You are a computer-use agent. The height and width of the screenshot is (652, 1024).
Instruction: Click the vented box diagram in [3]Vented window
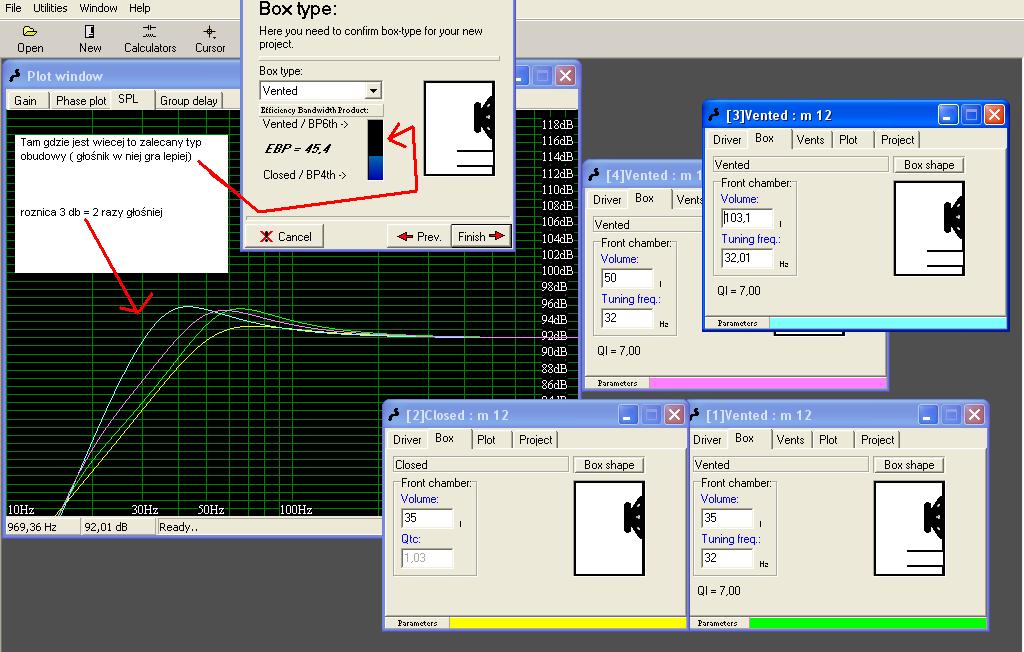929,228
